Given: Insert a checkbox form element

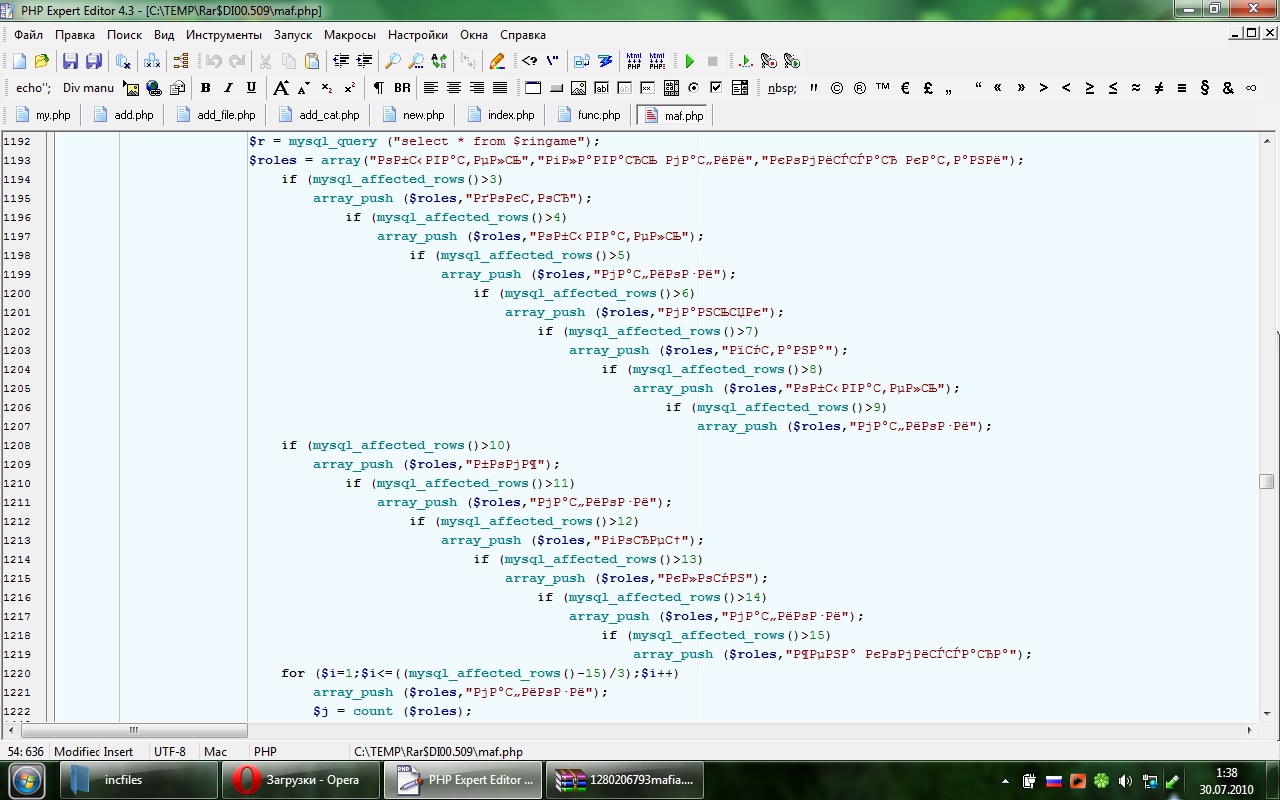Looking at the screenshot, I should click(x=716, y=88).
